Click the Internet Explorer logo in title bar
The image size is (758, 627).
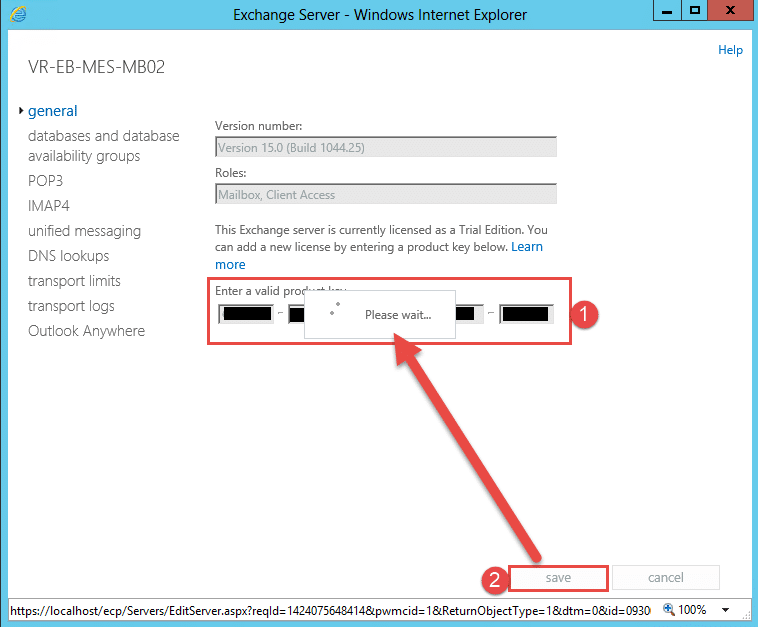pos(18,14)
